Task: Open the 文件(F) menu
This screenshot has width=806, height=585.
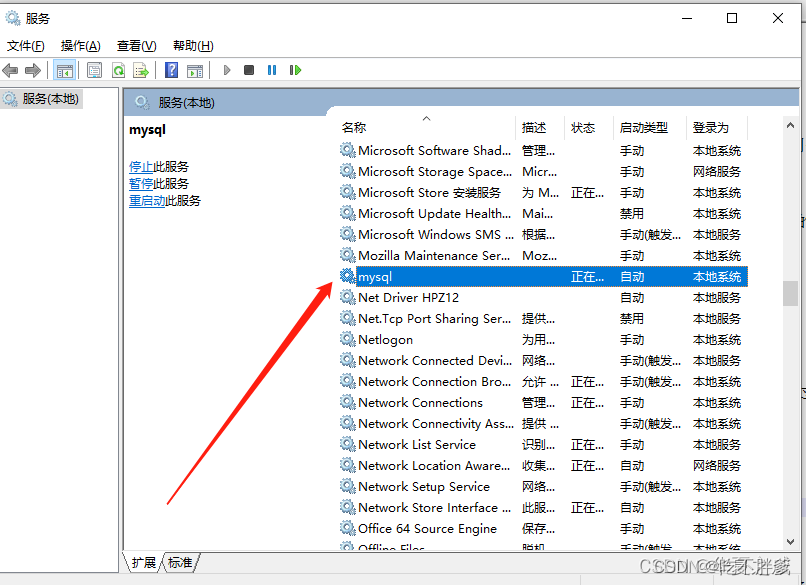Action: [26, 46]
